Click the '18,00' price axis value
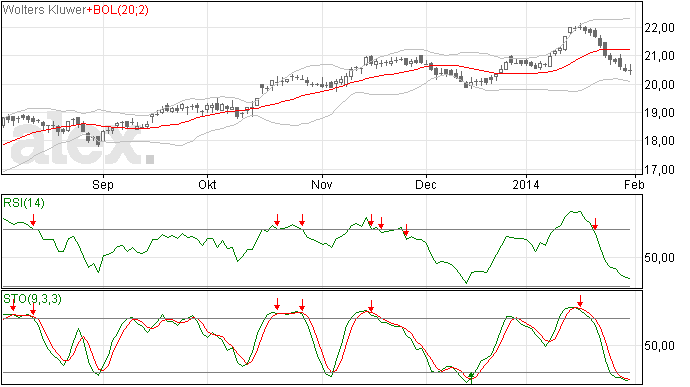Image resolution: width=690 pixels, height=387 pixels. (x=659, y=141)
